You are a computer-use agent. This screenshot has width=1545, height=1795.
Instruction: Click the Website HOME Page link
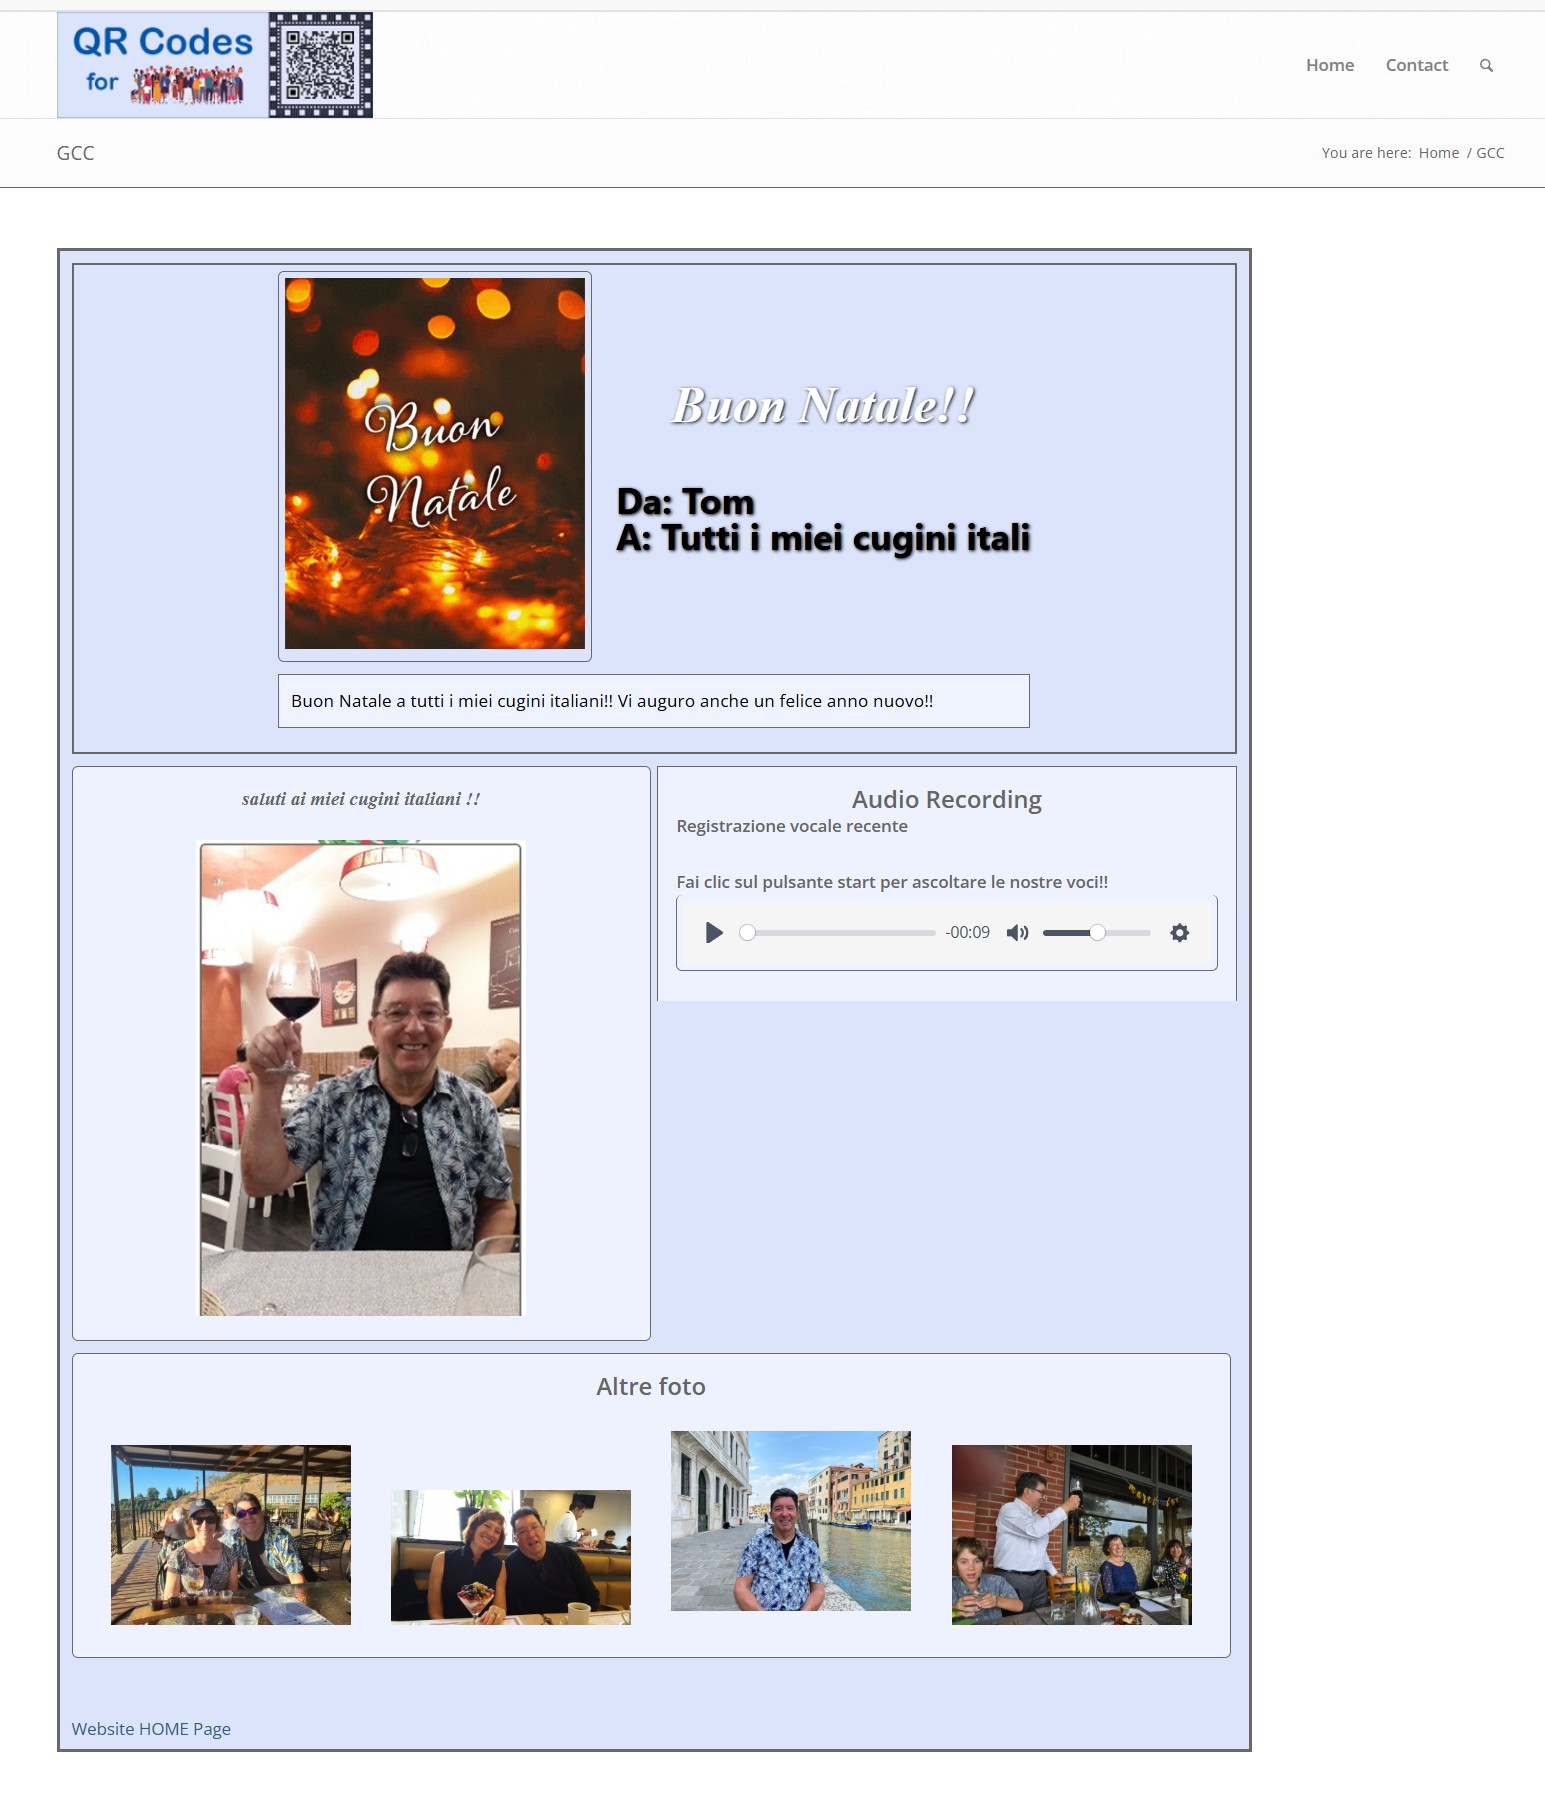pyautogui.click(x=151, y=1729)
